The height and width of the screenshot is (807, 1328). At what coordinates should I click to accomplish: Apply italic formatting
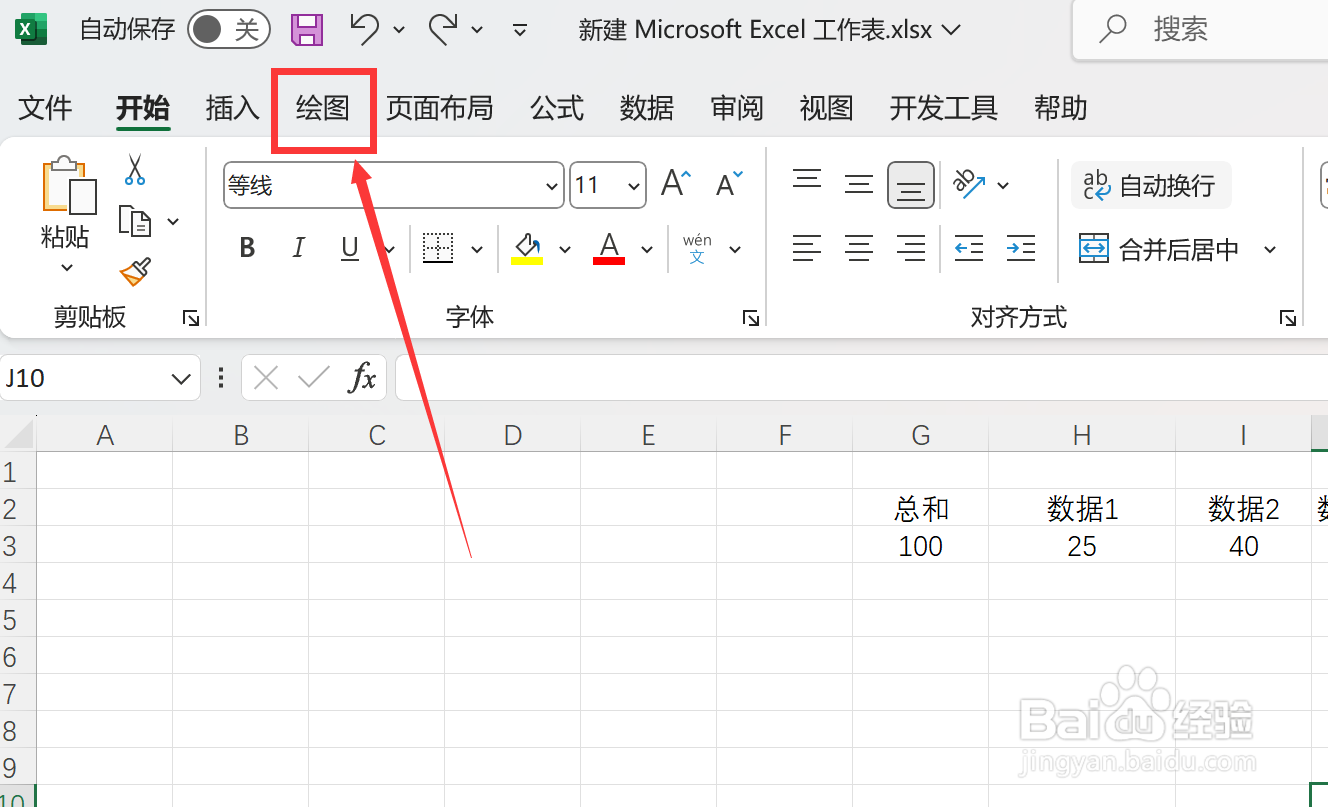[x=298, y=248]
